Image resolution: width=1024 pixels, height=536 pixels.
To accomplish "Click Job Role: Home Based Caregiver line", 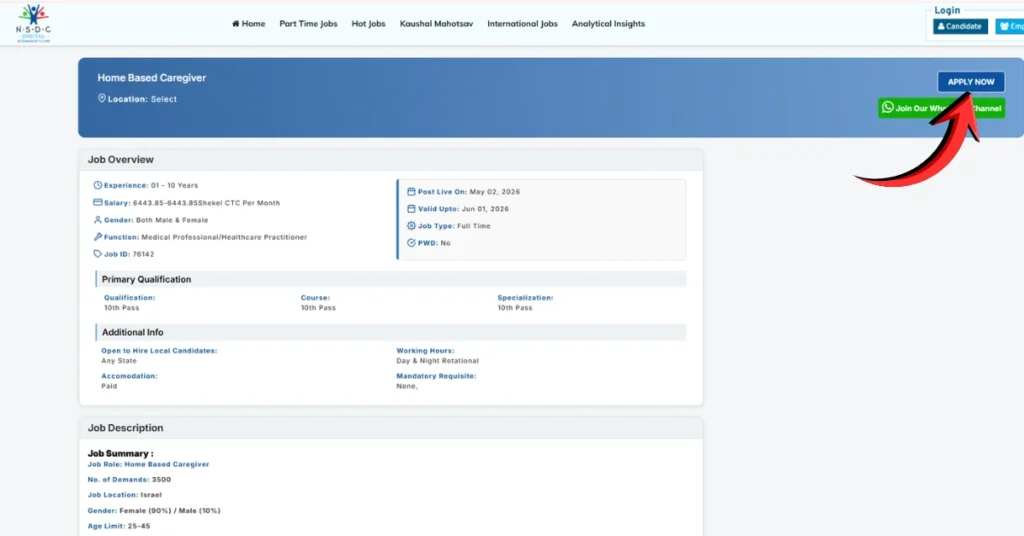I will (148, 464).
